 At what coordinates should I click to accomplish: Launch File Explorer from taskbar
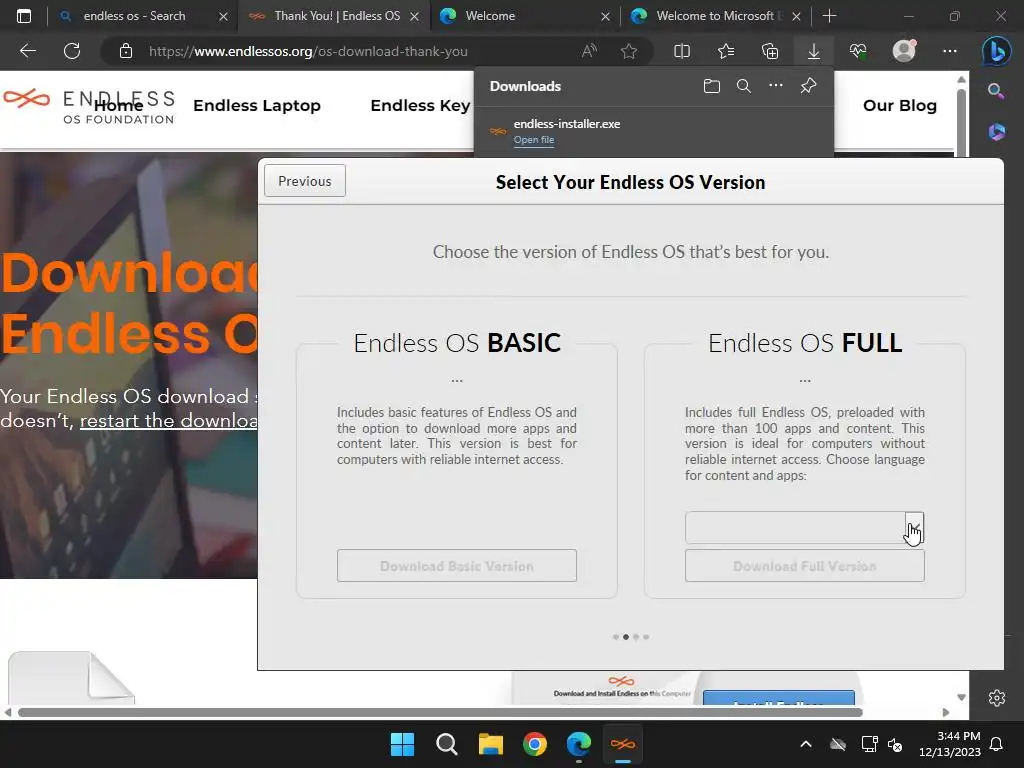point(490,744)
